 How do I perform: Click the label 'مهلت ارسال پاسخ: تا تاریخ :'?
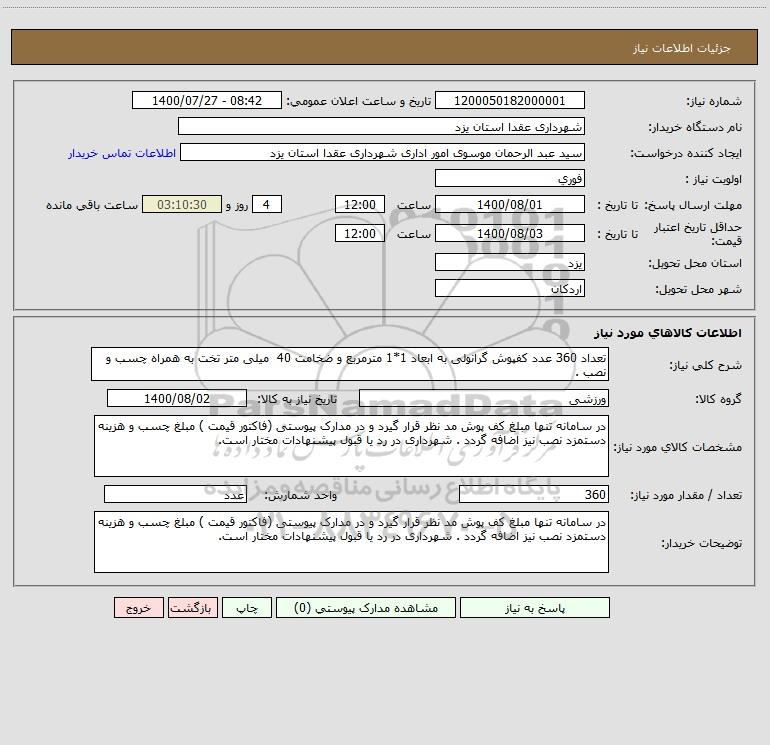tap(669, 205)
